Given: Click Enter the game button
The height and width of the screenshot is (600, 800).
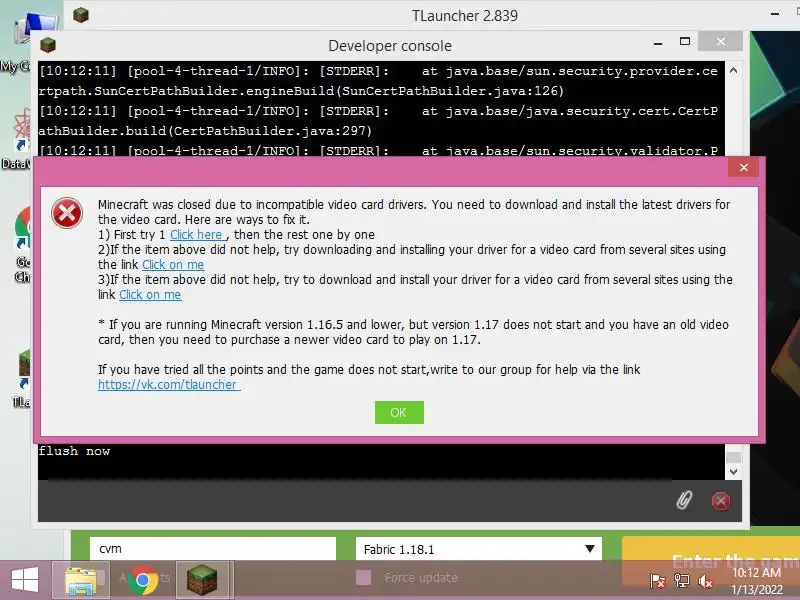Looking at the screenshot, I should pos(711,560).
